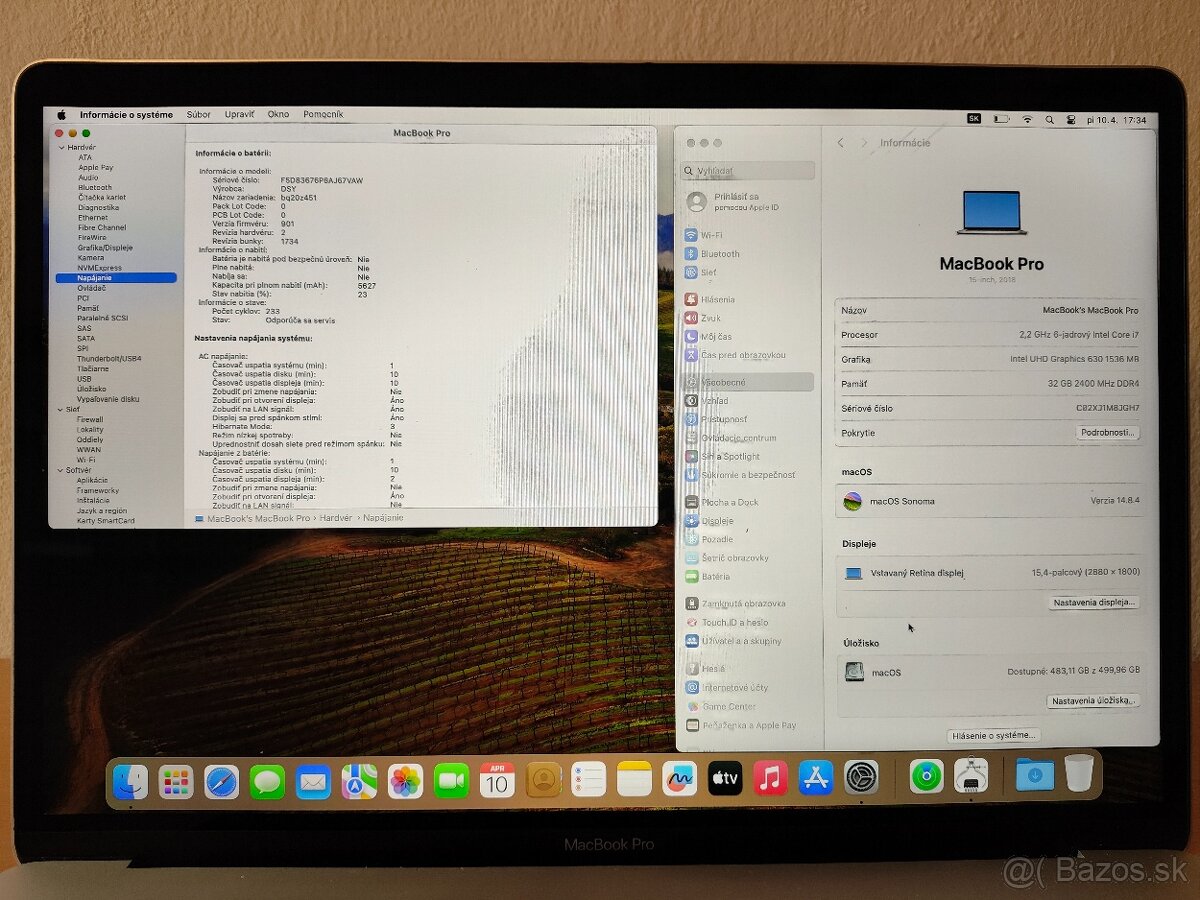
Task: Open the Trash in the Dock
Action: pyautogui.click(x=1079, y=773)
